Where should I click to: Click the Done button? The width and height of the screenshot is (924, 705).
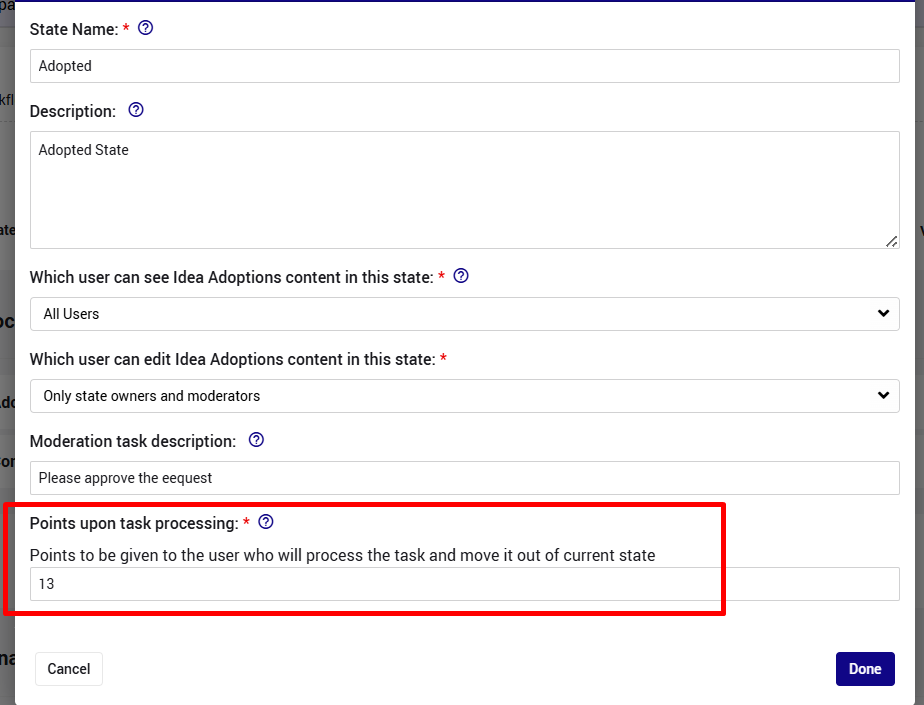865,669
